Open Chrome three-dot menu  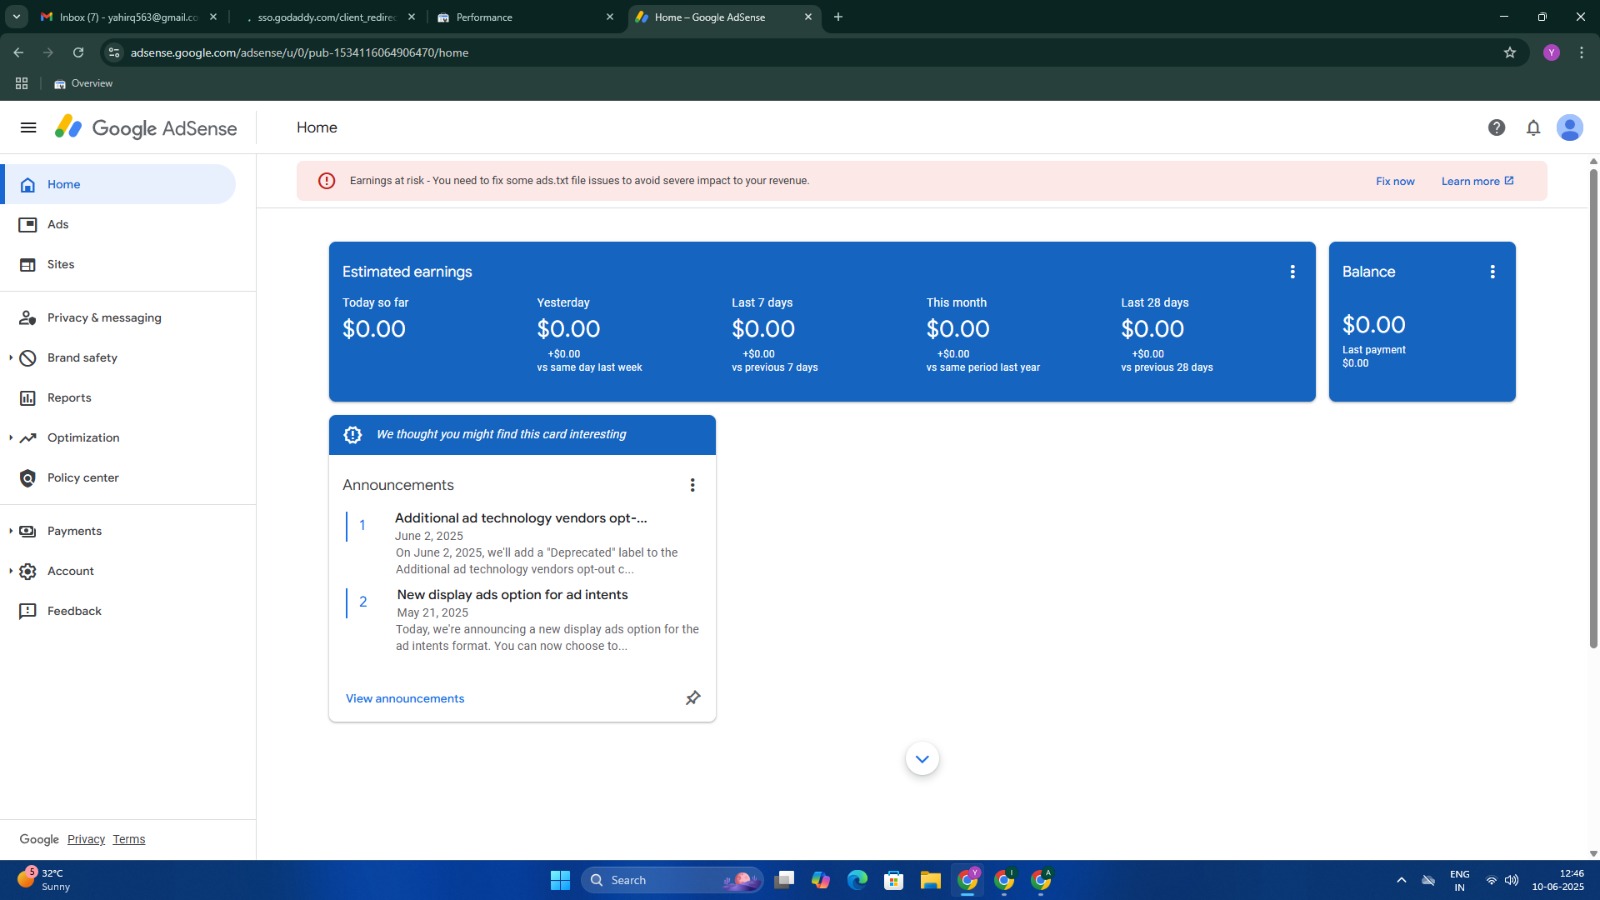[x=1581, y=52]
